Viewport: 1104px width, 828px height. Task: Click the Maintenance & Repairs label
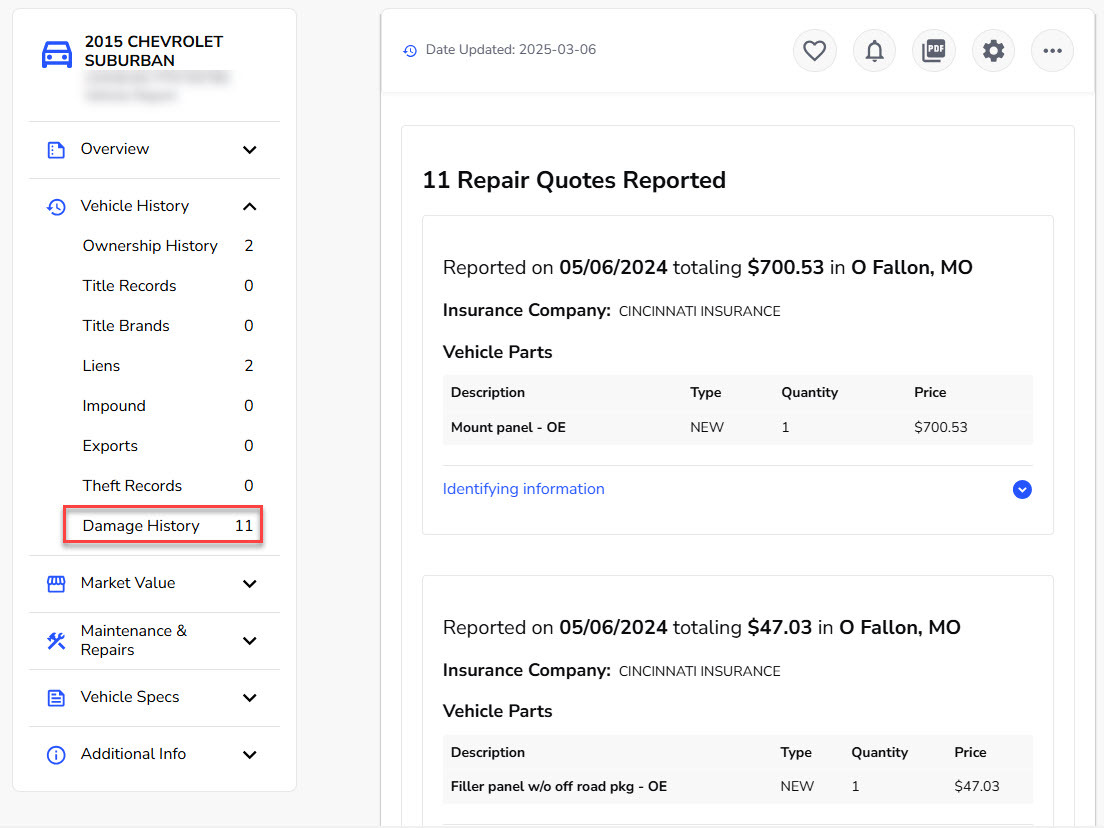point(134,640)
